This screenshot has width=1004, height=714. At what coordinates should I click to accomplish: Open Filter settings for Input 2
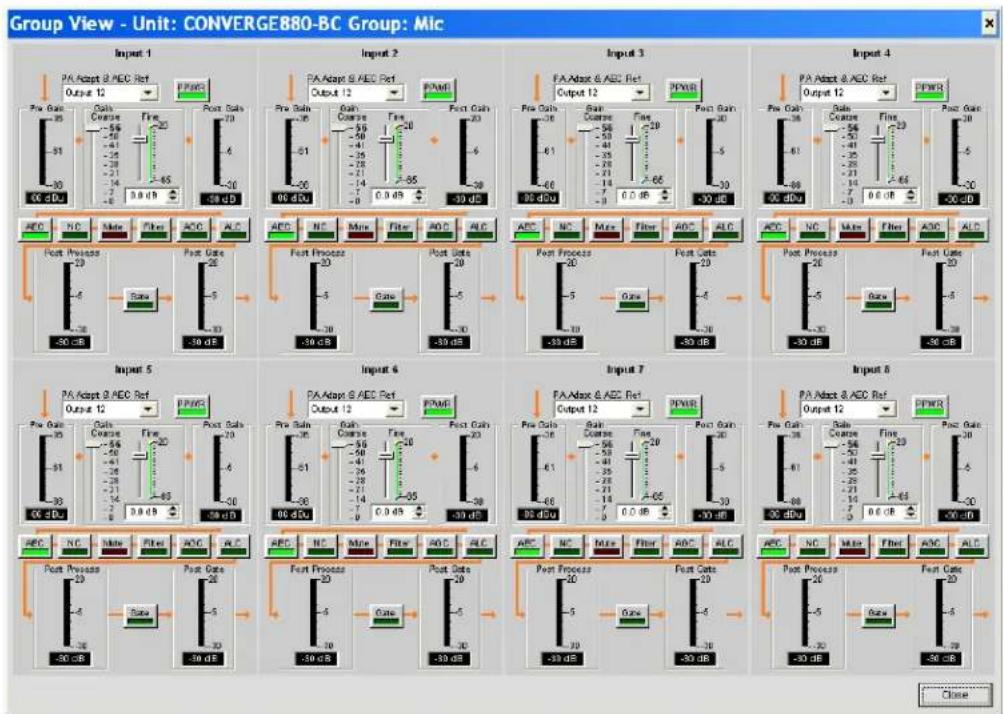click(400, 229)
